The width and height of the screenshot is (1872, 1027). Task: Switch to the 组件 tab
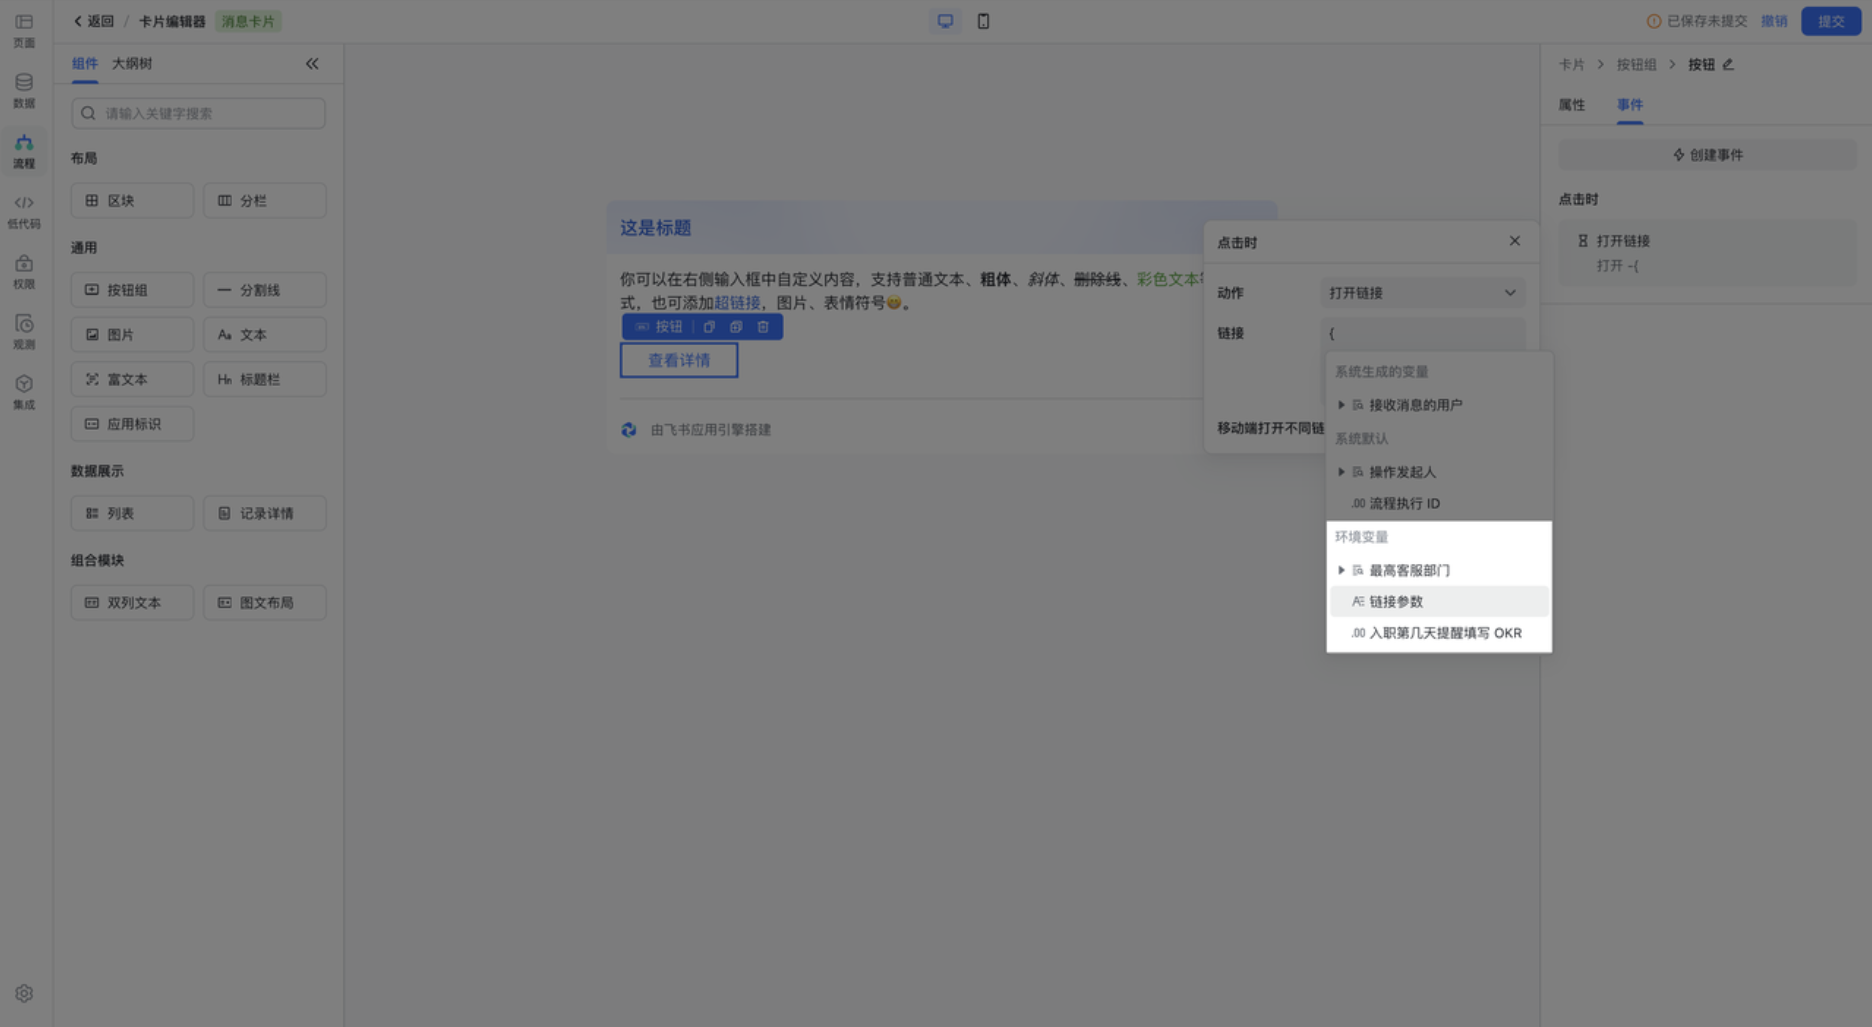coord(85,63)
